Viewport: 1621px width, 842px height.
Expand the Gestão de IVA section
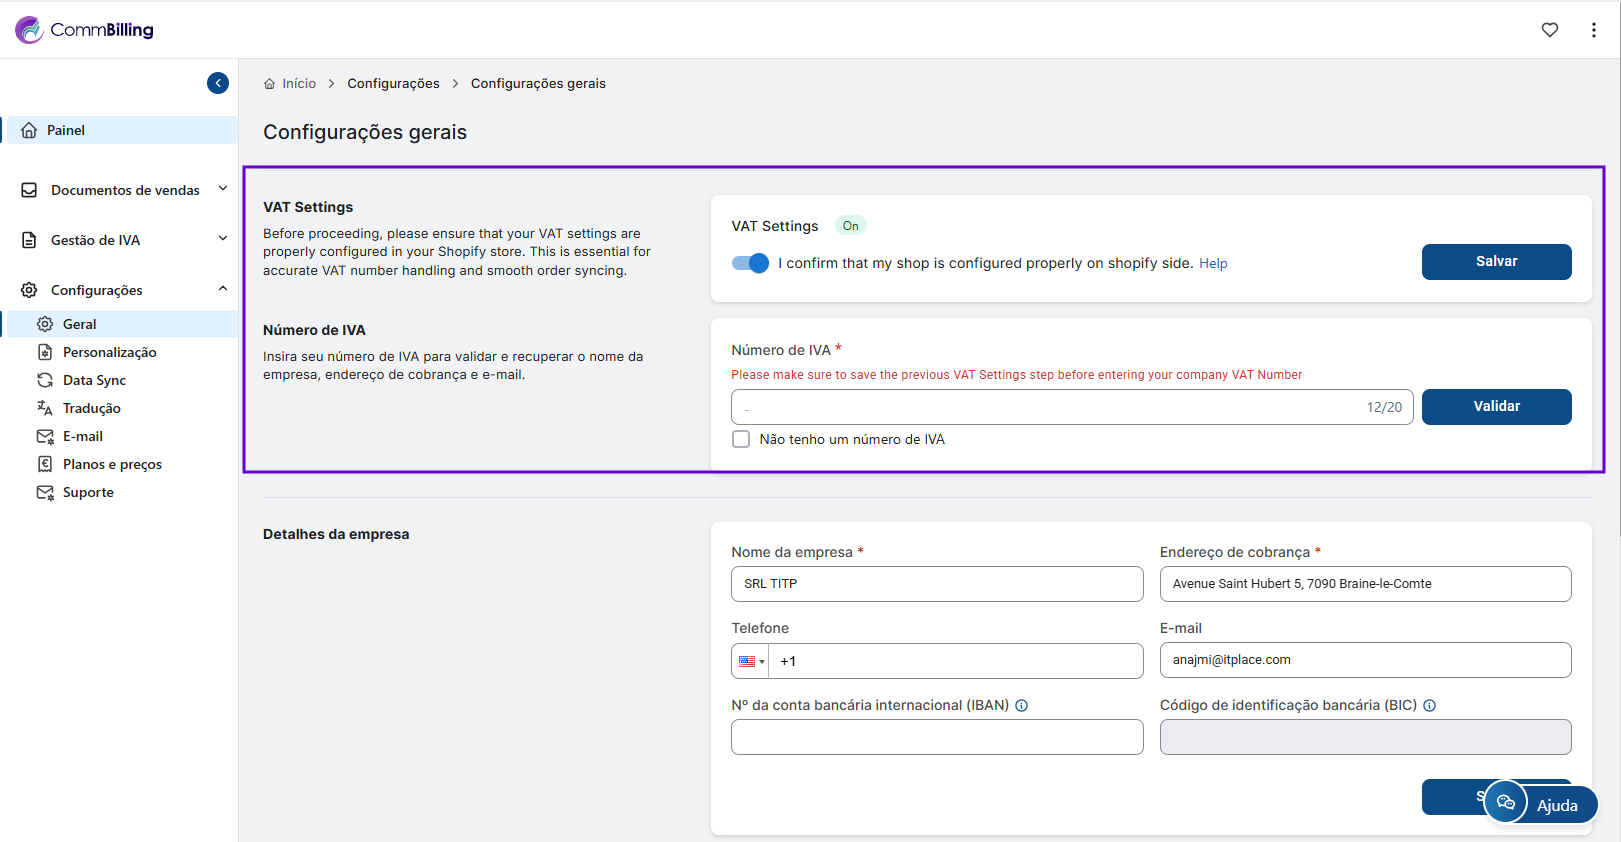coord(125,240)
